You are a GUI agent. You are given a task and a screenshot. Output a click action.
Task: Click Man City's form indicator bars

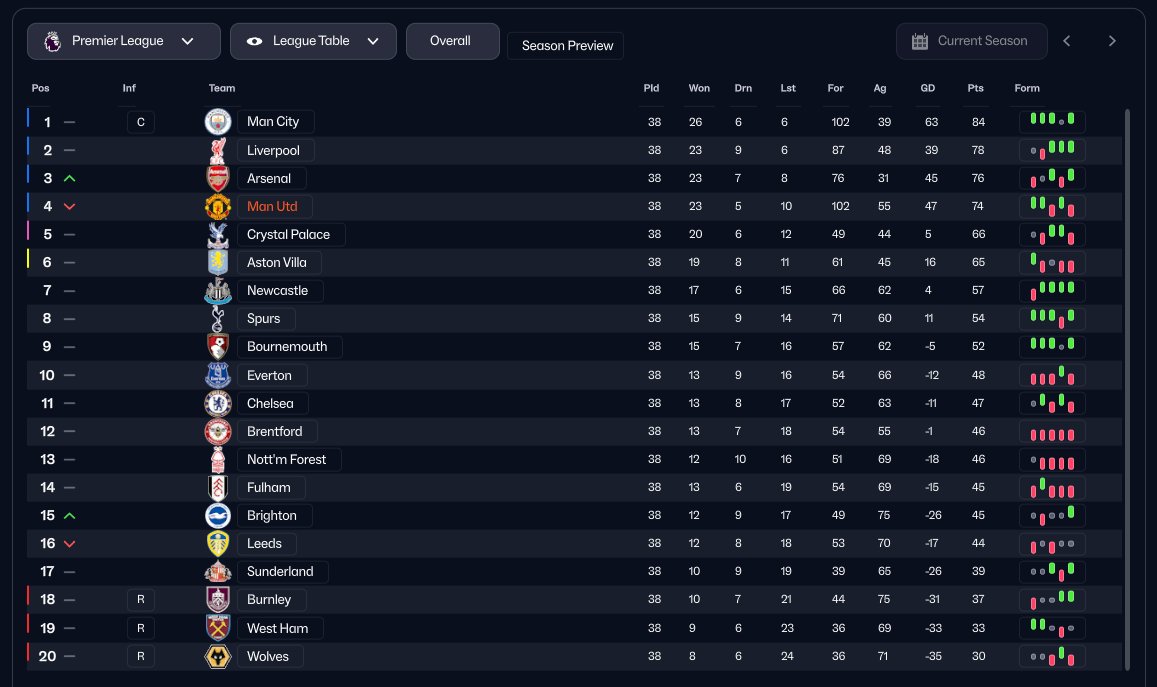tap(1052, 122)
